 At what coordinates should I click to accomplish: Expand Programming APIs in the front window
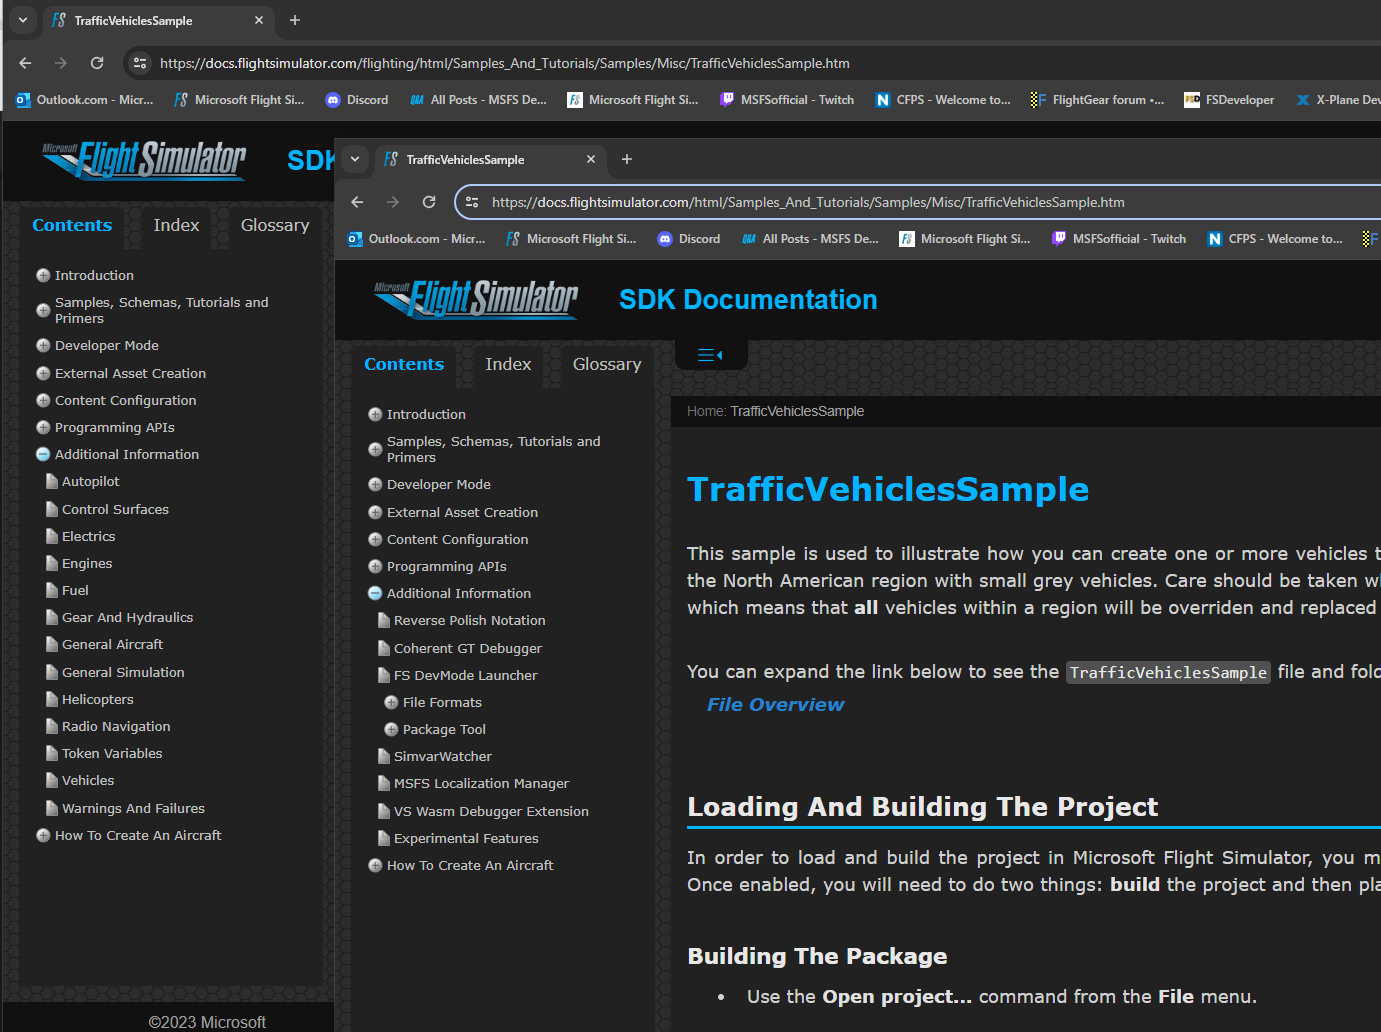click(375, 566)
